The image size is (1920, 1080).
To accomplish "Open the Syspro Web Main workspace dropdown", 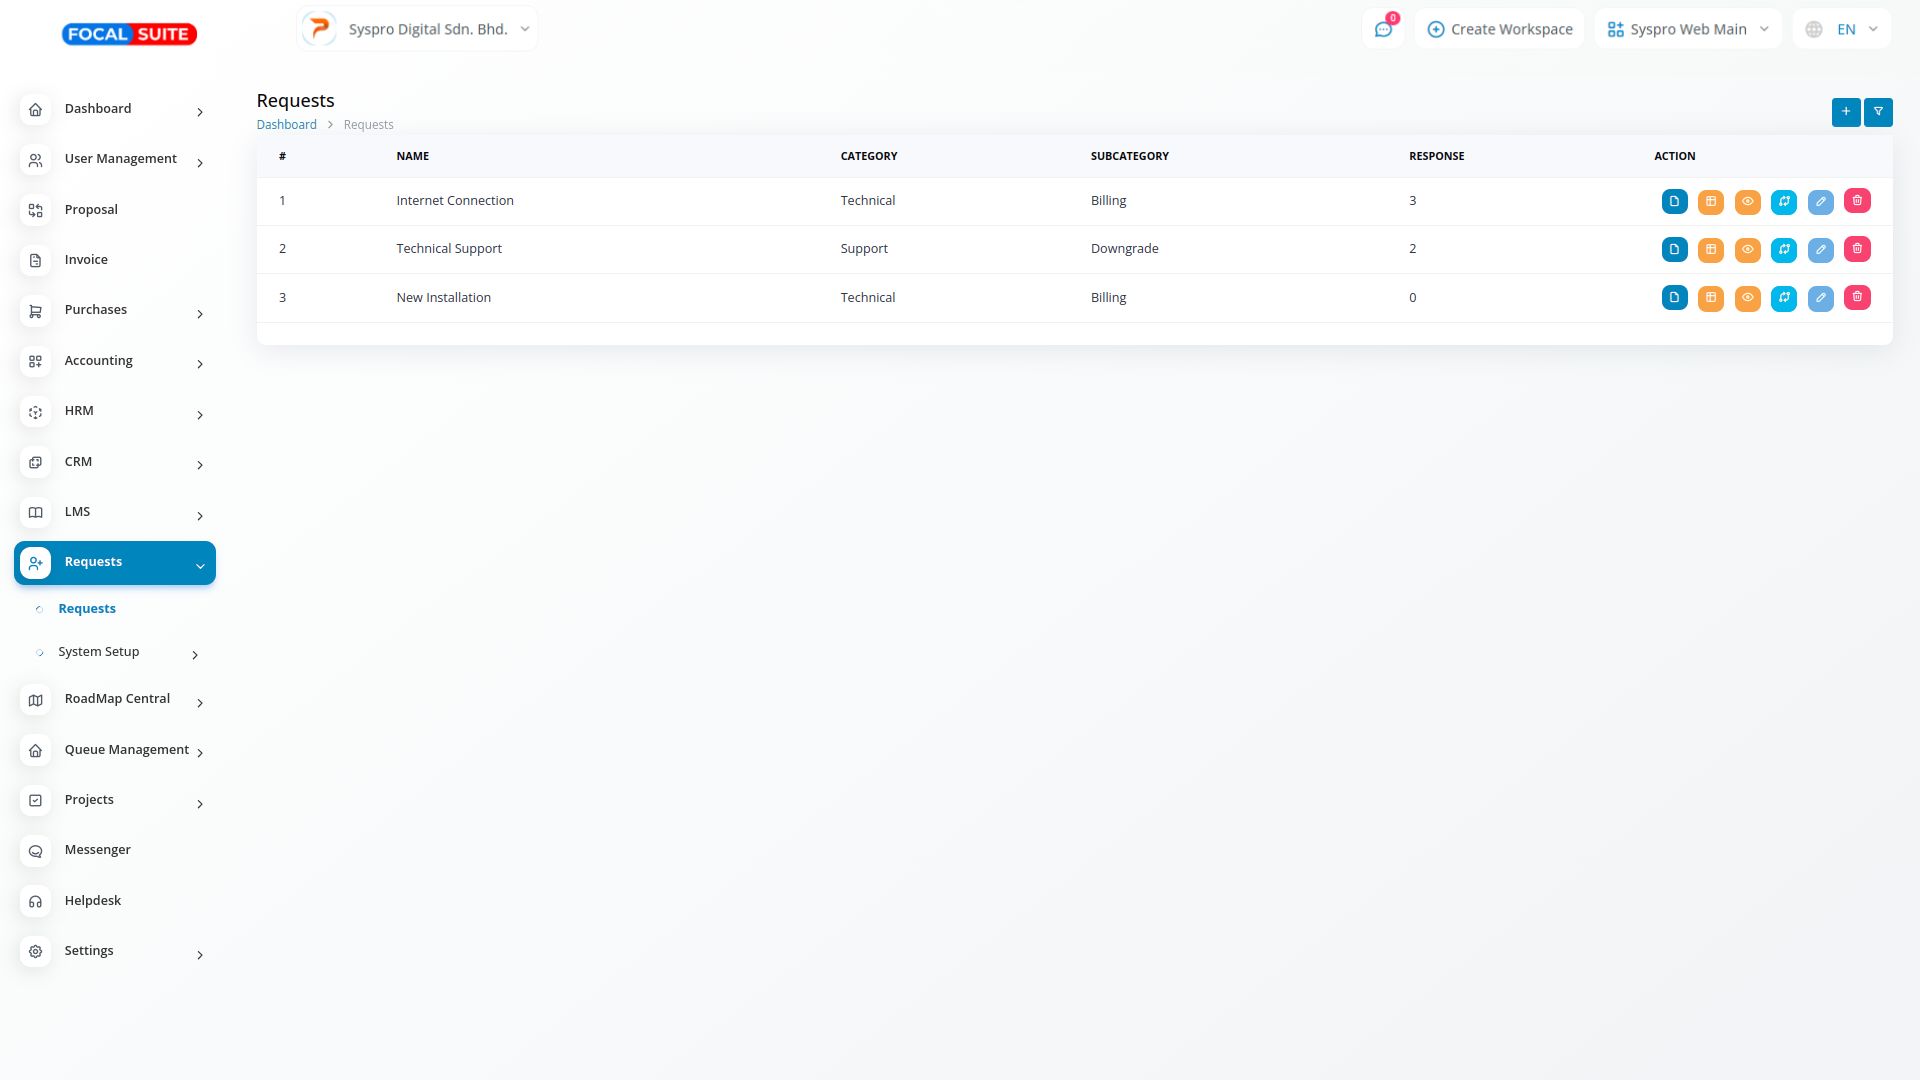I will pyautogui.click(x=1688, y=29).
